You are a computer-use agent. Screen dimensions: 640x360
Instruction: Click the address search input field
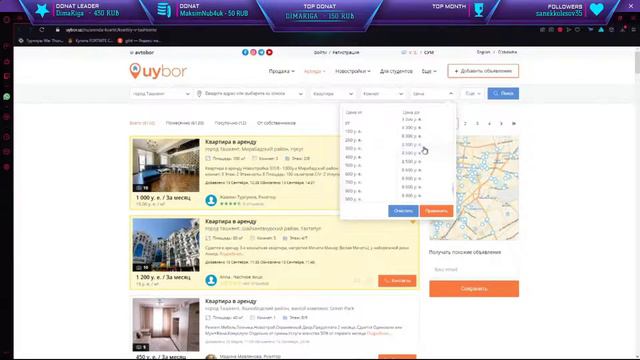250,93
